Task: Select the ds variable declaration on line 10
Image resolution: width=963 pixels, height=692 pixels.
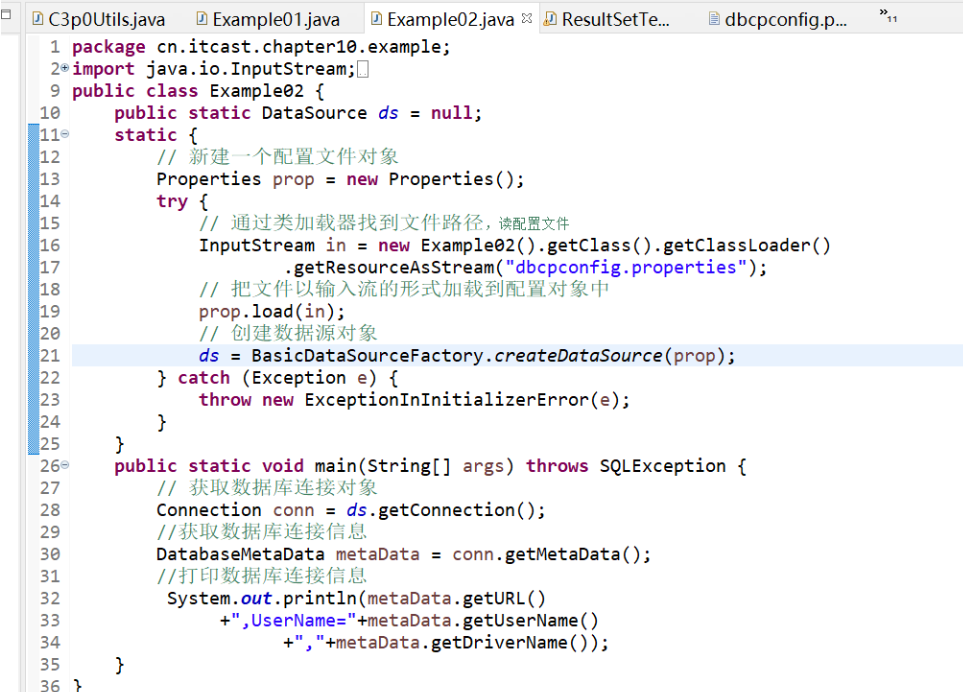Action: [x=388, y=112]
